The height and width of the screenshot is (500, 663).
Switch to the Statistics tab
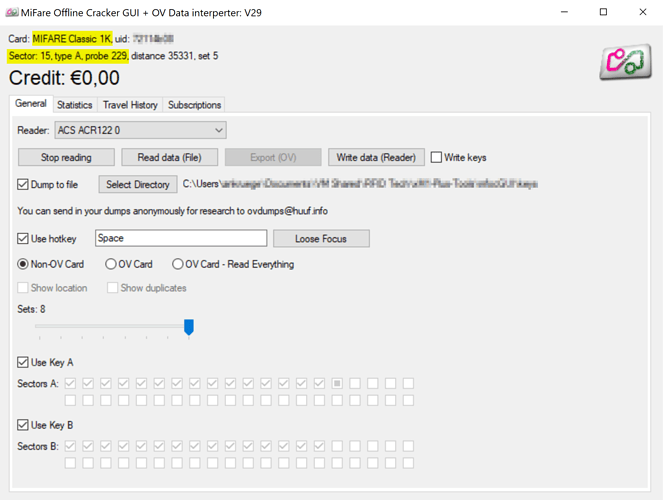(x=75, y=105)
